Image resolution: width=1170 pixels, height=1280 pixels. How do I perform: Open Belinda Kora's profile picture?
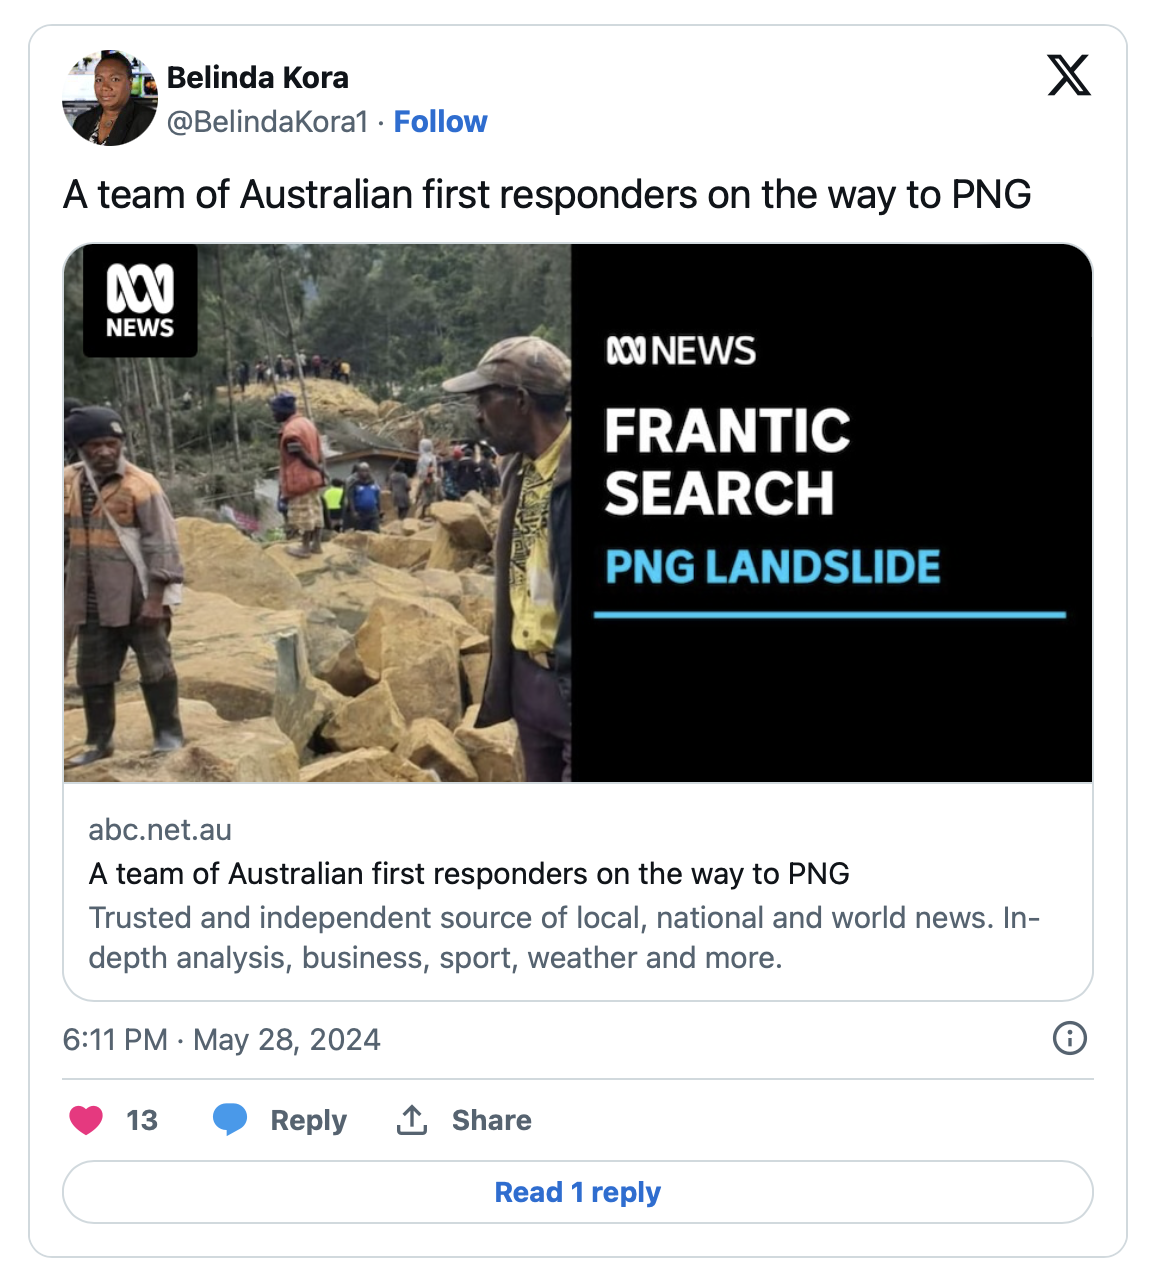pyautogui.click(x=110, y=98)
